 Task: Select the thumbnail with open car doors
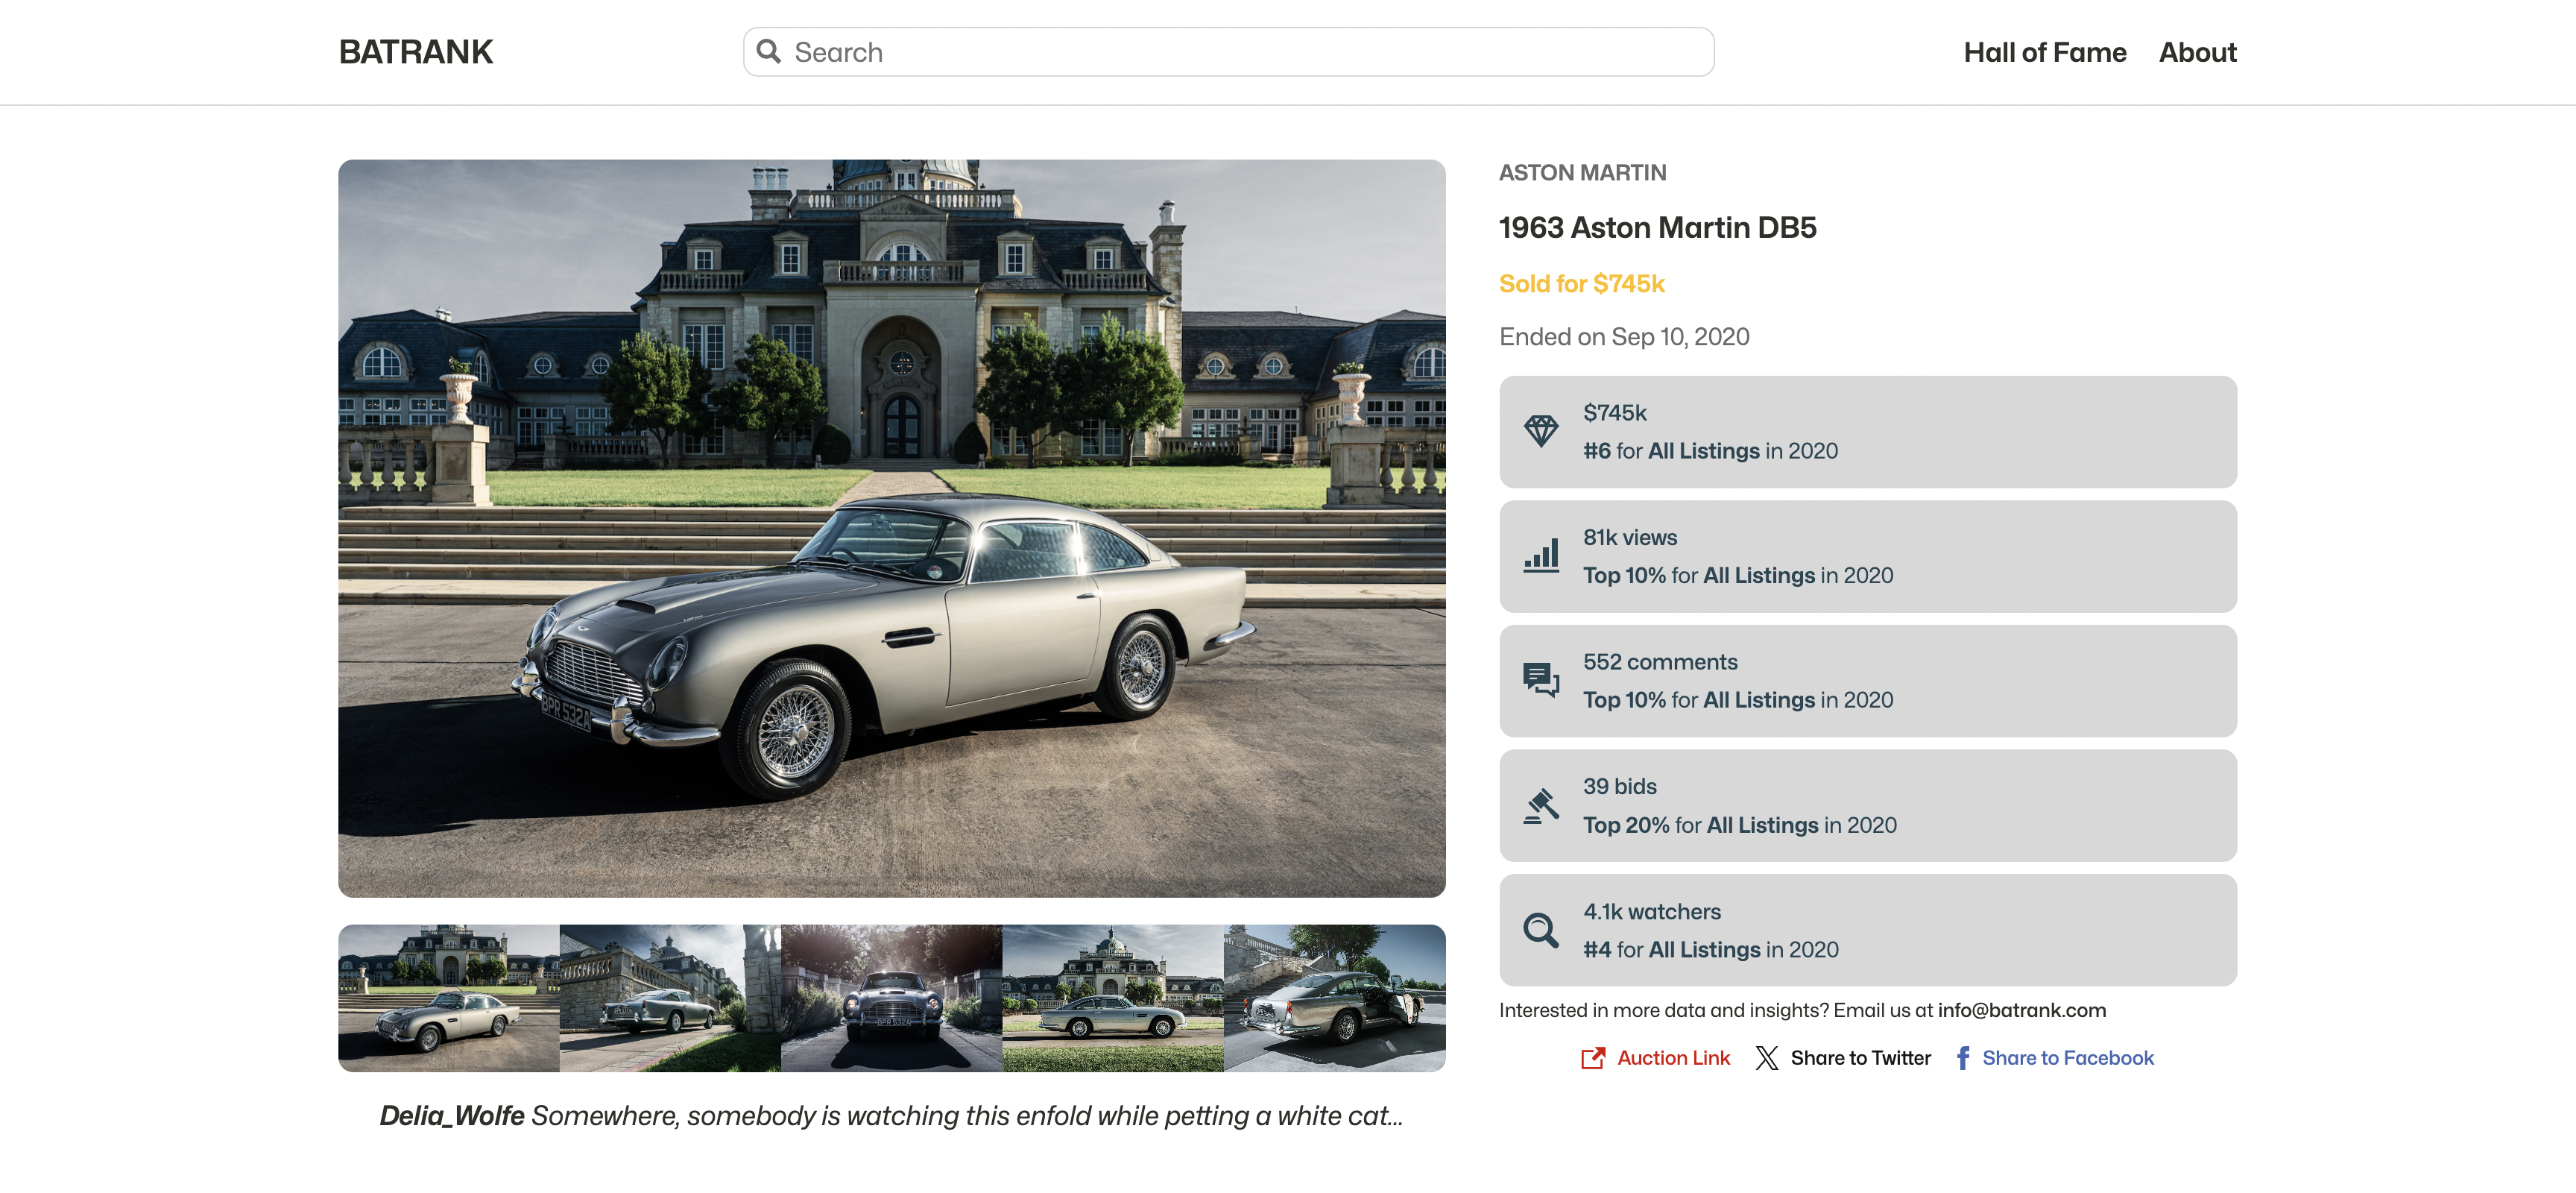click(1334, 998)
